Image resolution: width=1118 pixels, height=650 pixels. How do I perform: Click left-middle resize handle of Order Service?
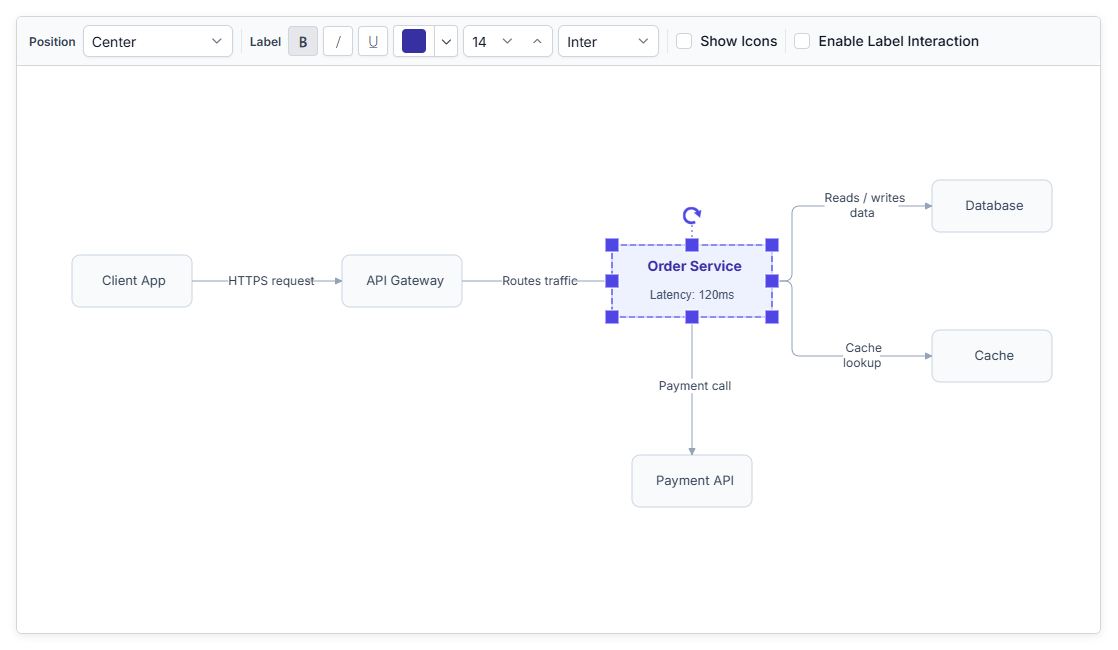pos(612,281)
